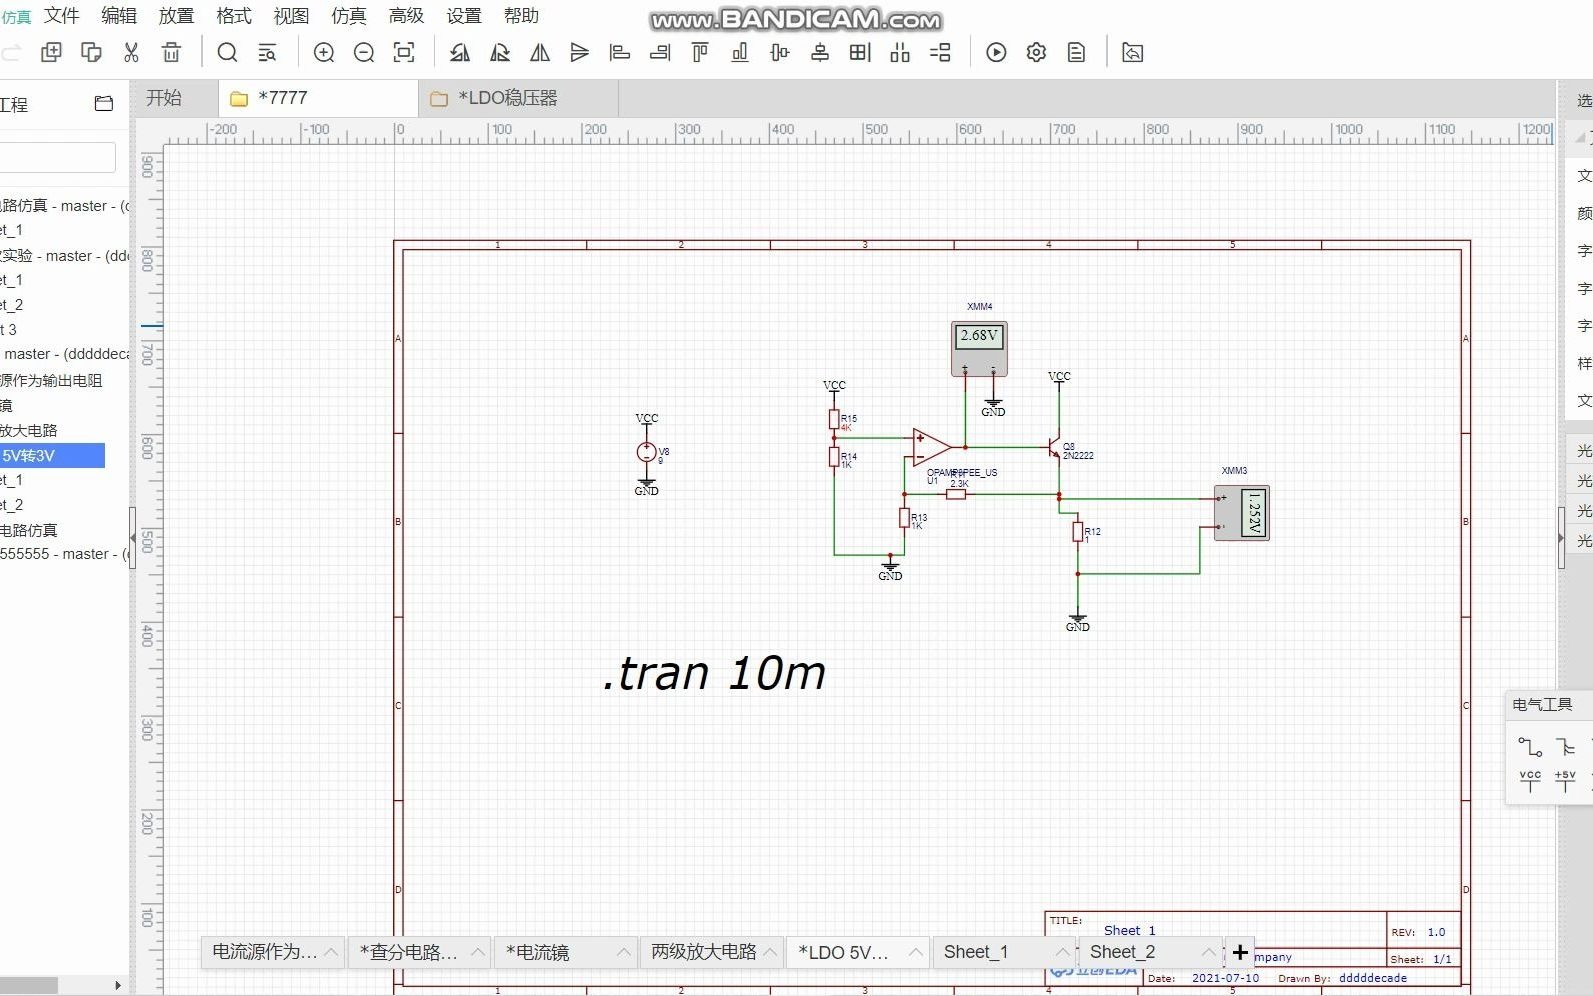Screen dimensions: 1593x996
Task: Open the 视图 menu
Action: [291, 16]
